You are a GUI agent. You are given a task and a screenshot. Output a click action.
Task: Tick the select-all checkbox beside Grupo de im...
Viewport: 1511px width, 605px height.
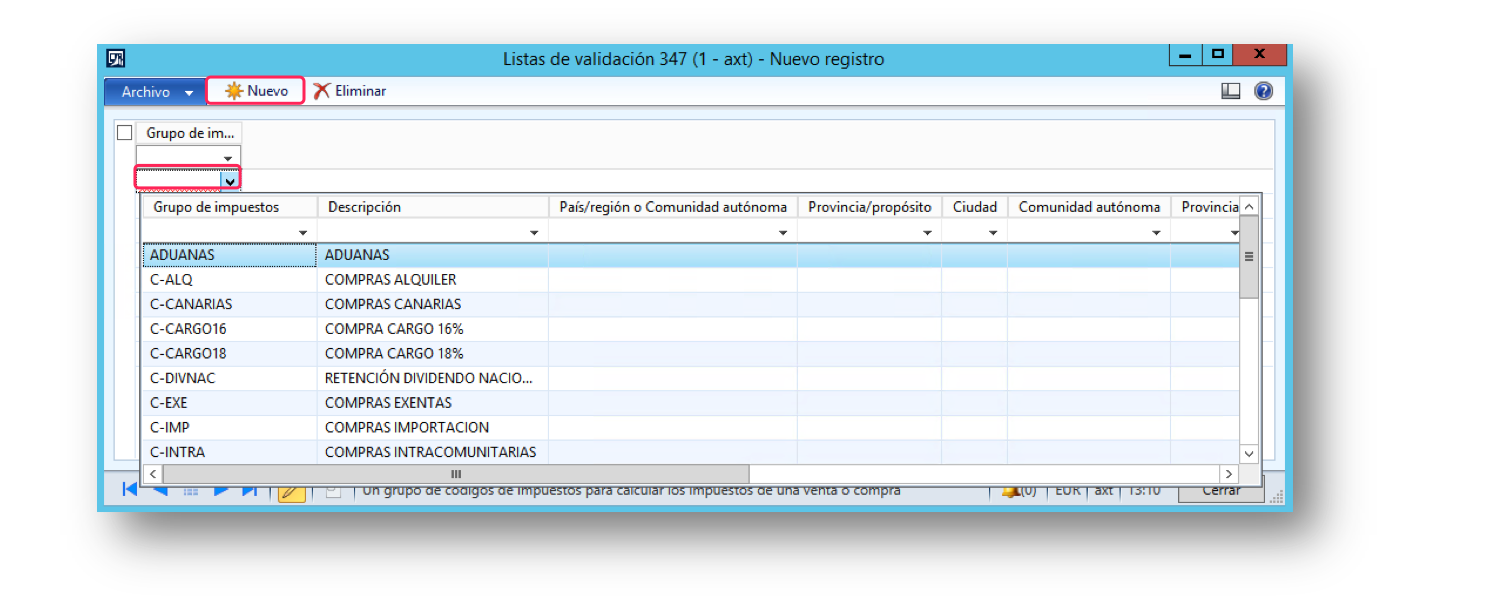click(125, 133)
